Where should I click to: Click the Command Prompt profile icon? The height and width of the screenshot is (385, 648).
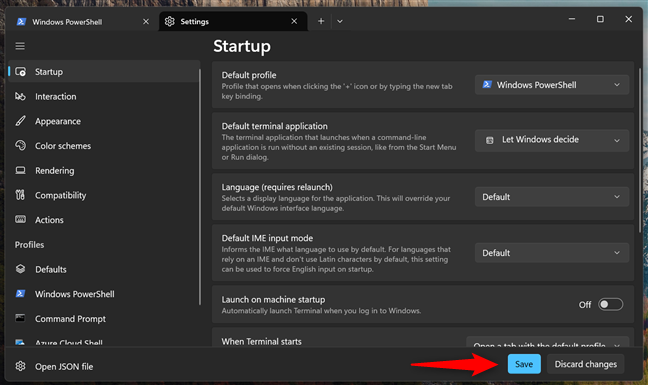[20, 318]
